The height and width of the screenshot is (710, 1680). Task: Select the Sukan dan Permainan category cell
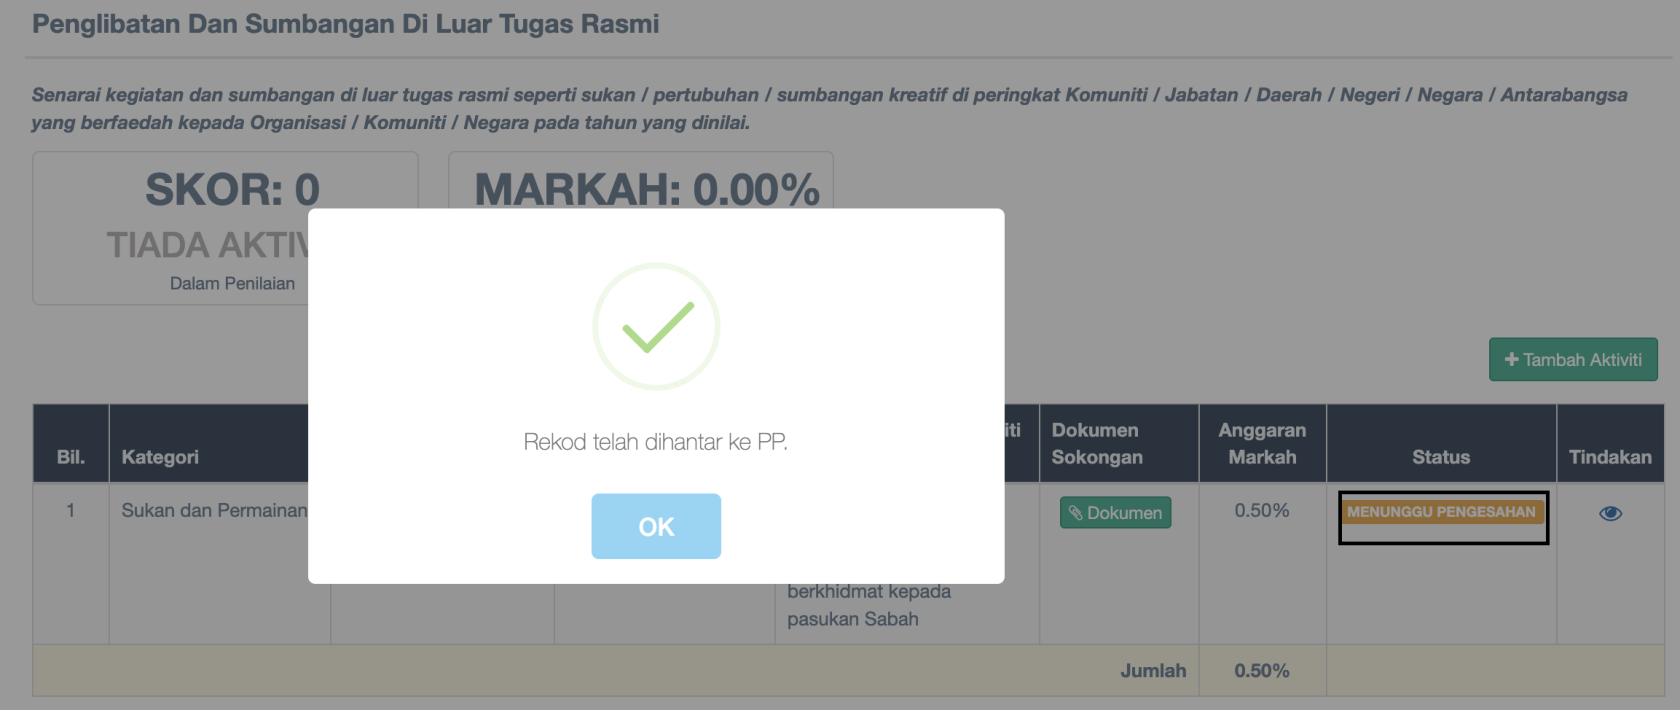coord(214,510)
